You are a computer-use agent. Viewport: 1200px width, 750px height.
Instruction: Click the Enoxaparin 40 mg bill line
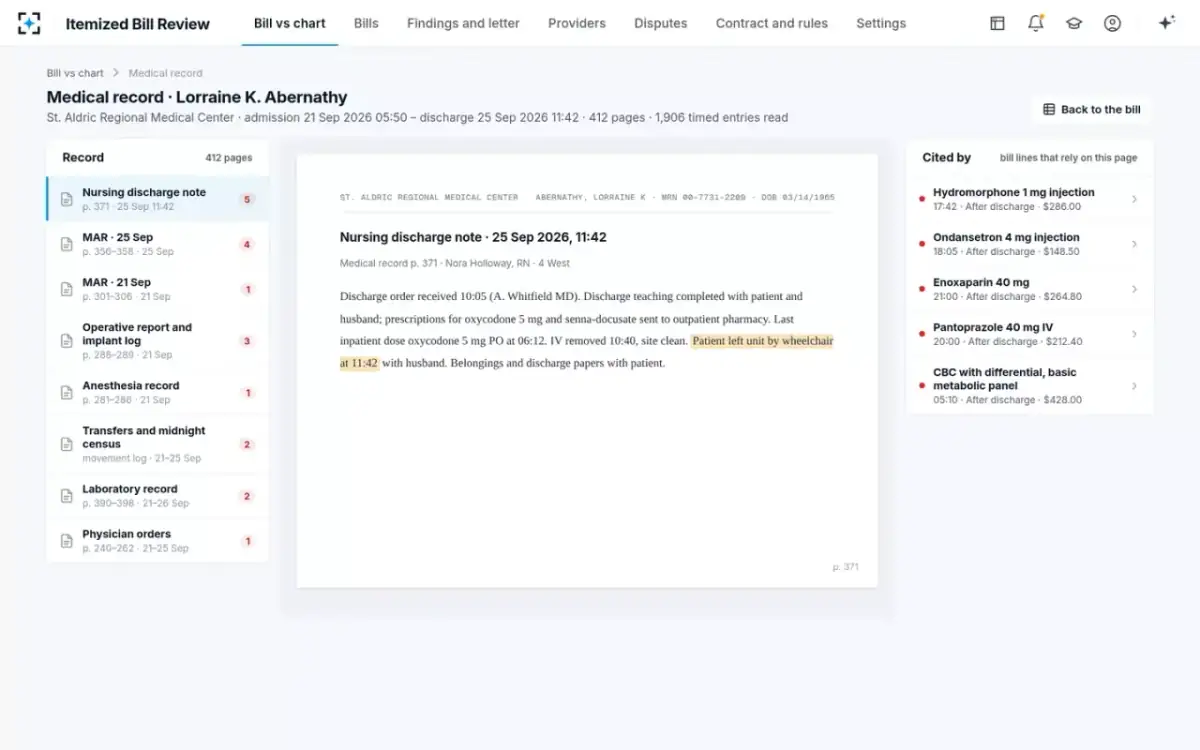(x=1030, y=289)
